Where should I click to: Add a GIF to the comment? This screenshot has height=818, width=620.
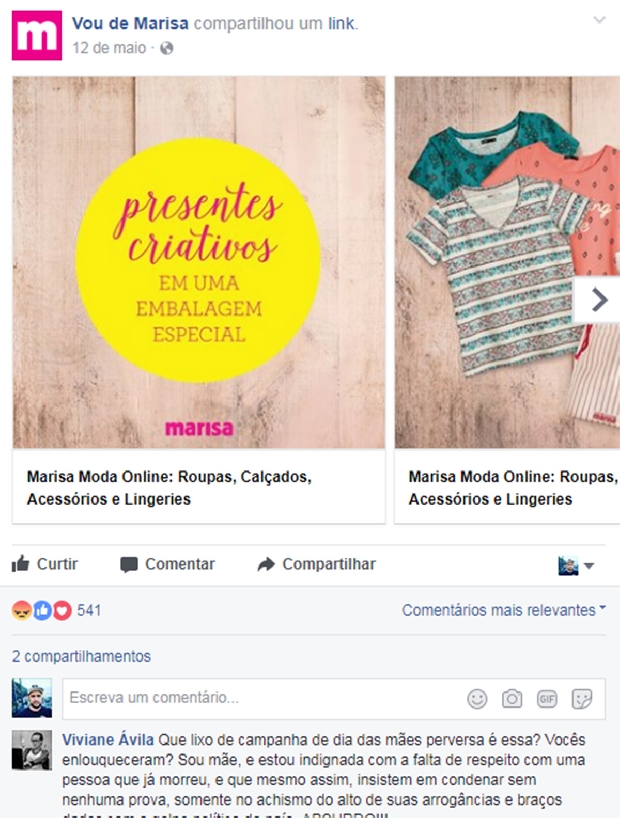coord(547,699)
